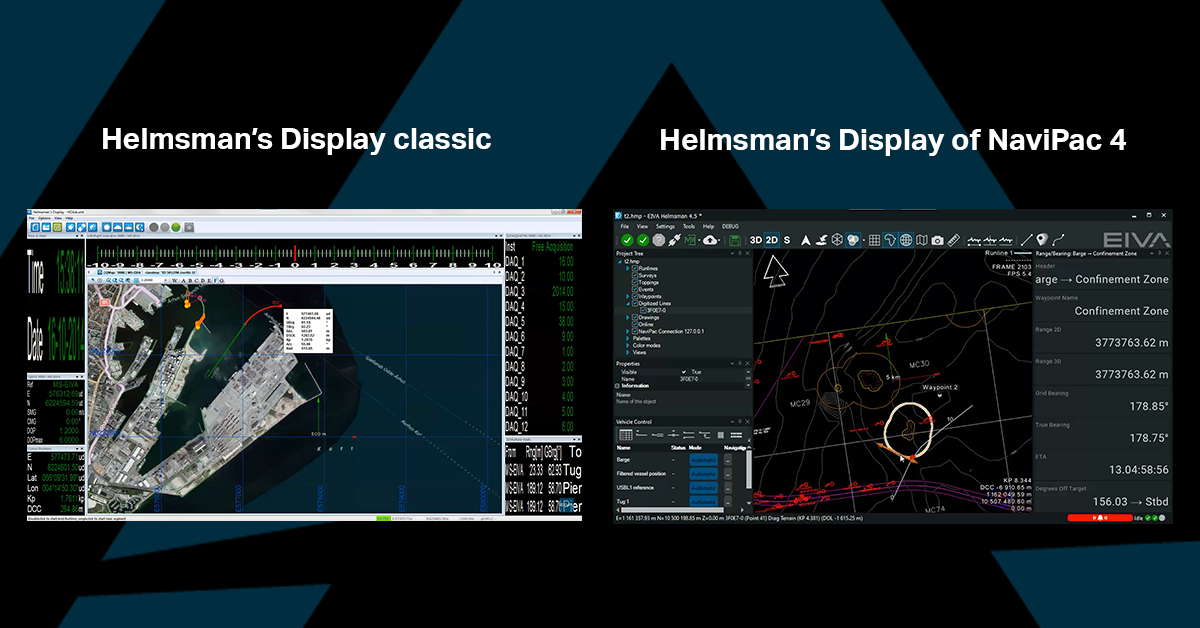Open the camera screenshot tool
1200x628 pixels.
pyautogui.click(x=937, y=240)
